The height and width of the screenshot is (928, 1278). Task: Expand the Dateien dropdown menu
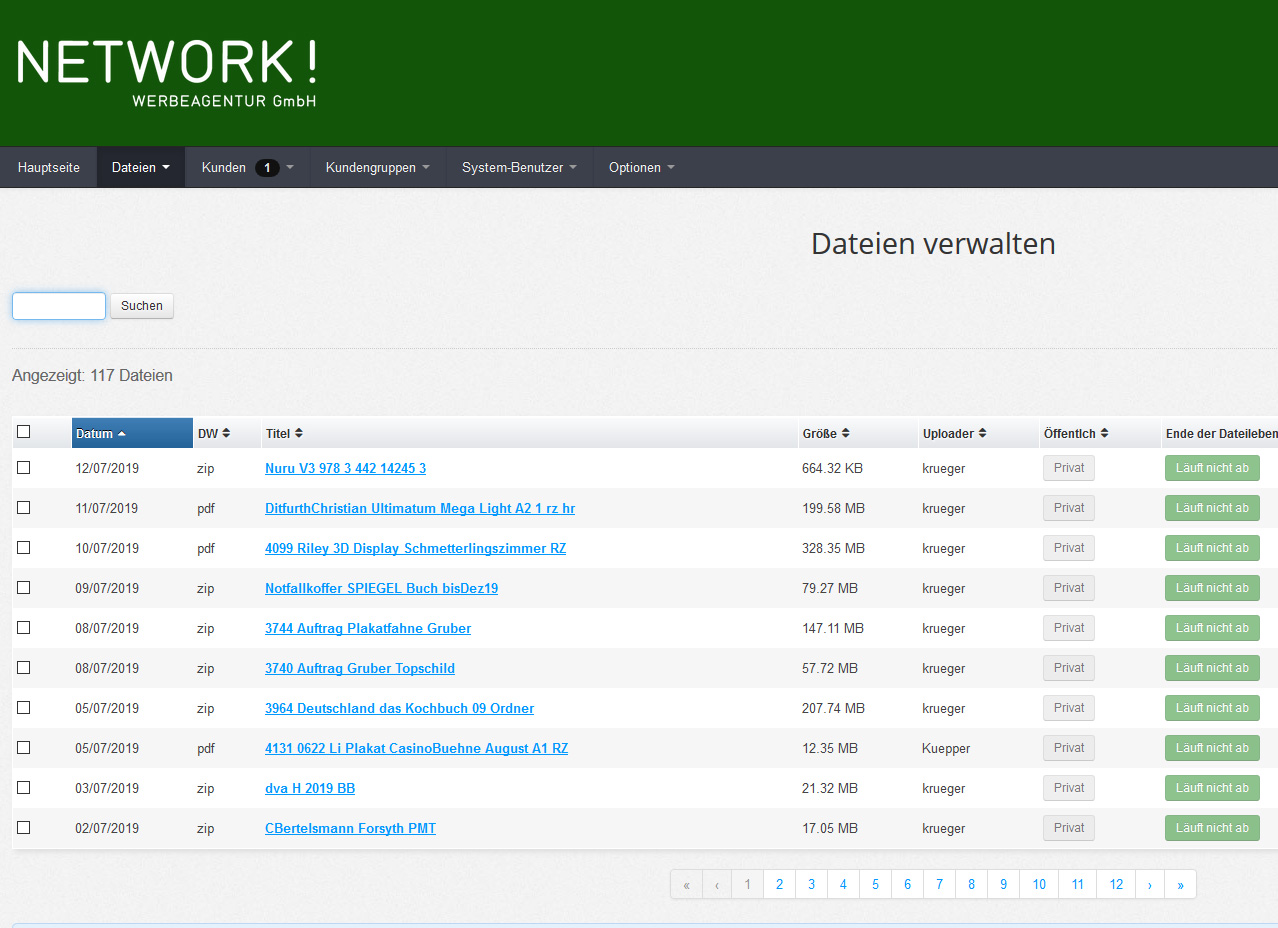[x=141, y=167]
